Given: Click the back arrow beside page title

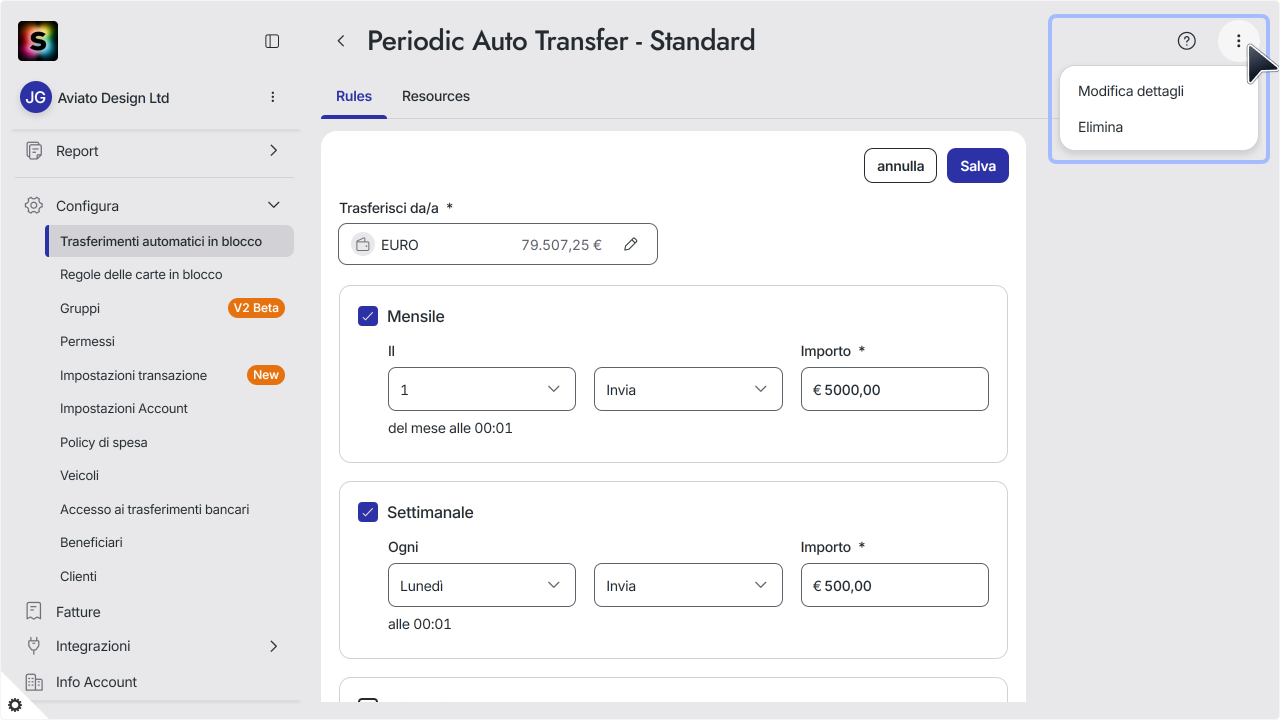Looking at the screenshot, I should (x=341, y=41).
